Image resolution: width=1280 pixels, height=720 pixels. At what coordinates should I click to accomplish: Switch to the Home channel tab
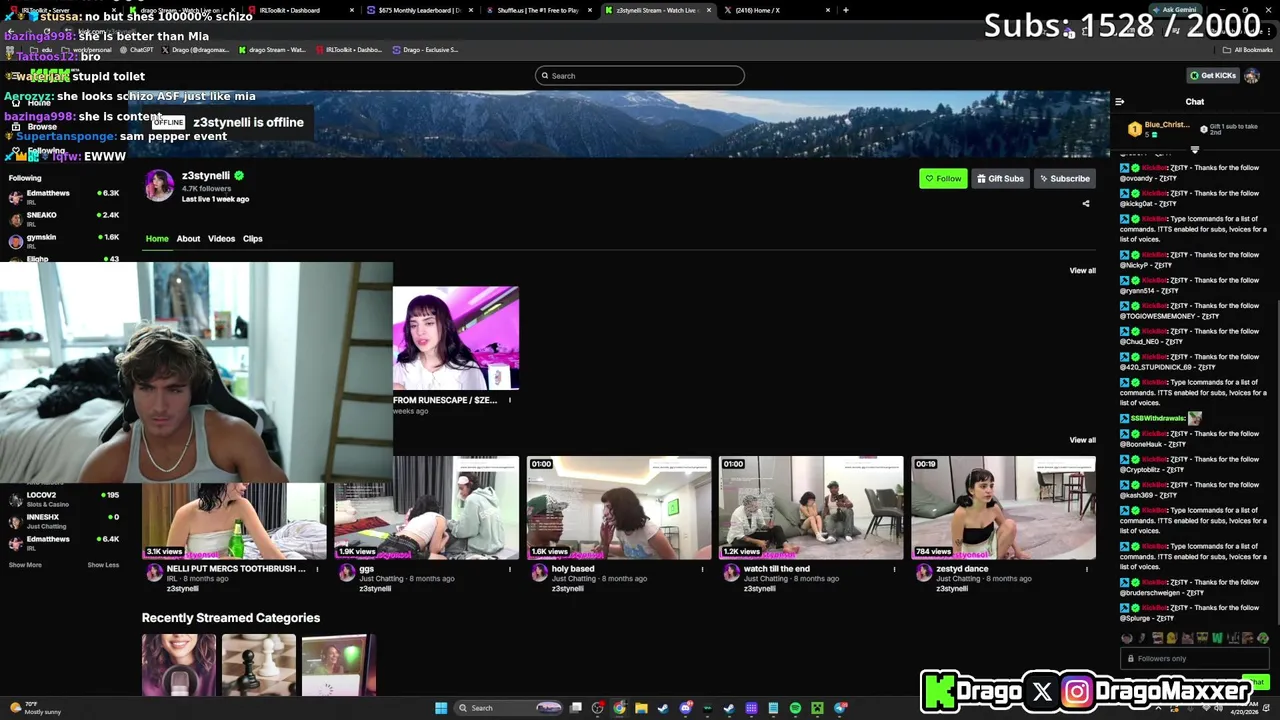[x=157, y=239]
